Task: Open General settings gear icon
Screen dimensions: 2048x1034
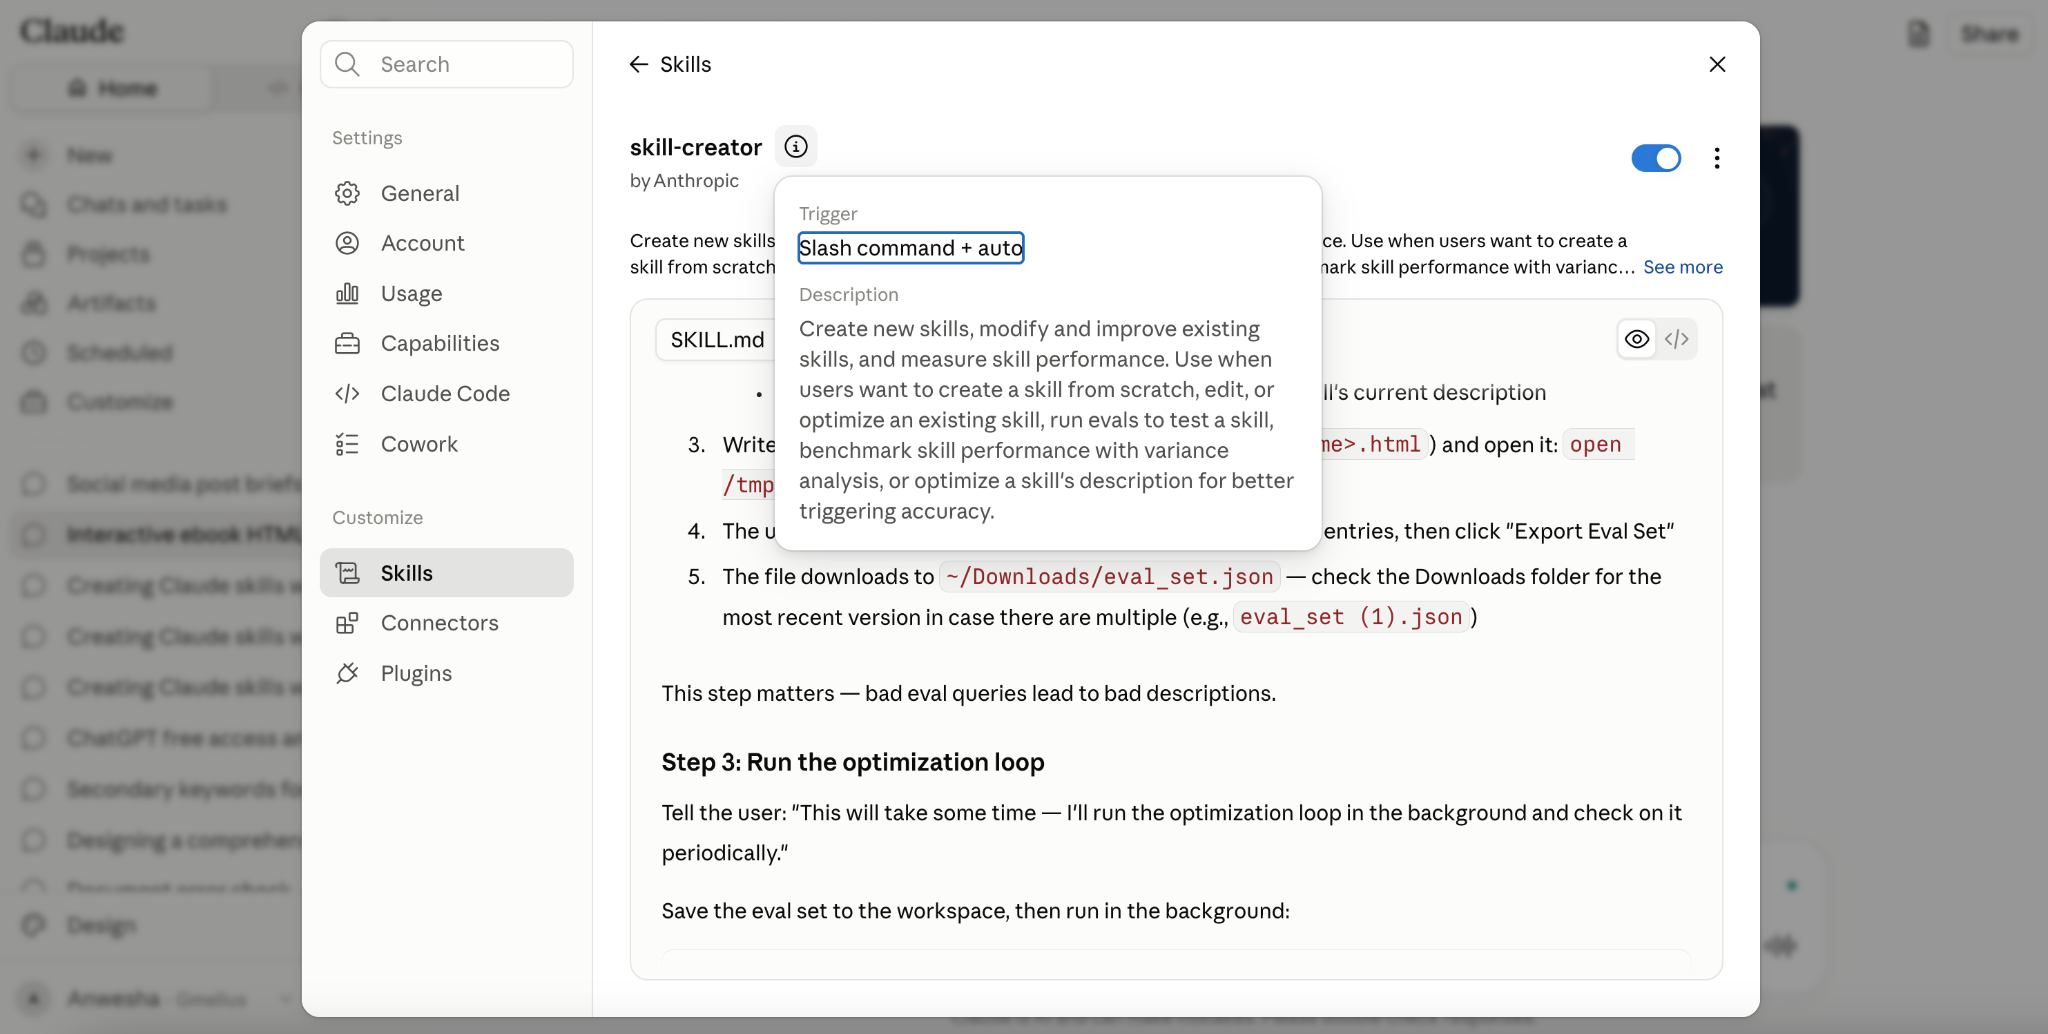Action: click(347, 193)
